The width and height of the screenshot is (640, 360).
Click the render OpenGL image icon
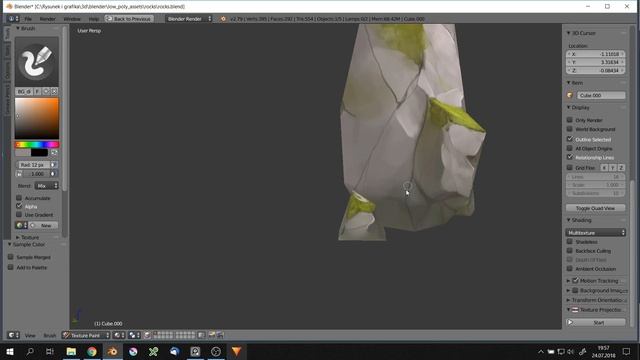212,335
